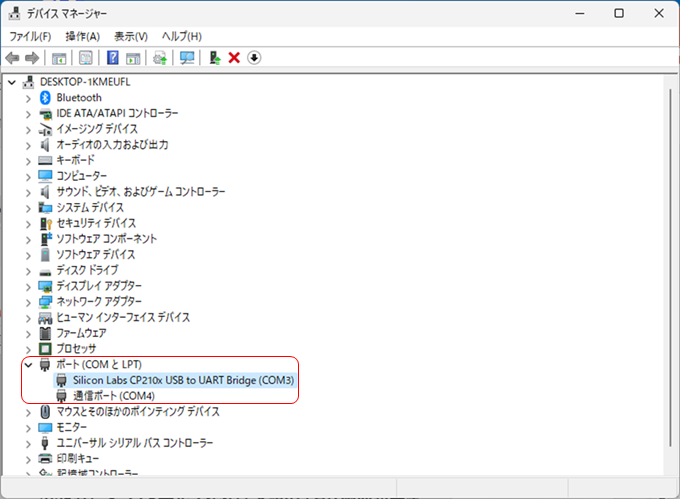Image resolution: width=680 pixels, height=499 pixels.
Task: Click the blue question mark help icon
Action: [113, 58]
